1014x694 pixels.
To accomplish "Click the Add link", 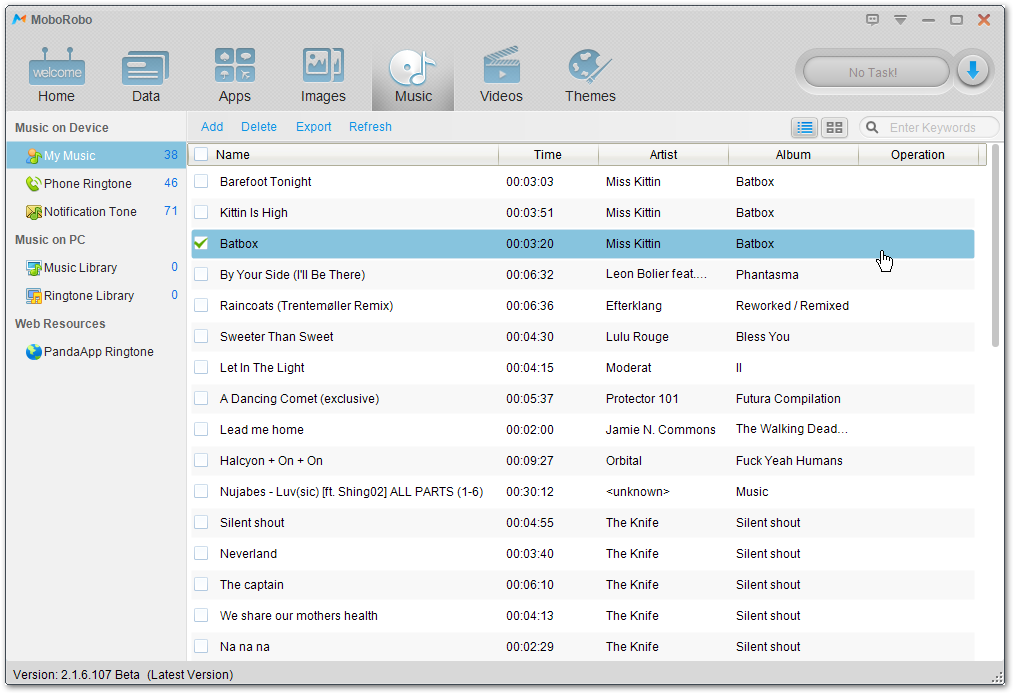I will pos(211,127).
